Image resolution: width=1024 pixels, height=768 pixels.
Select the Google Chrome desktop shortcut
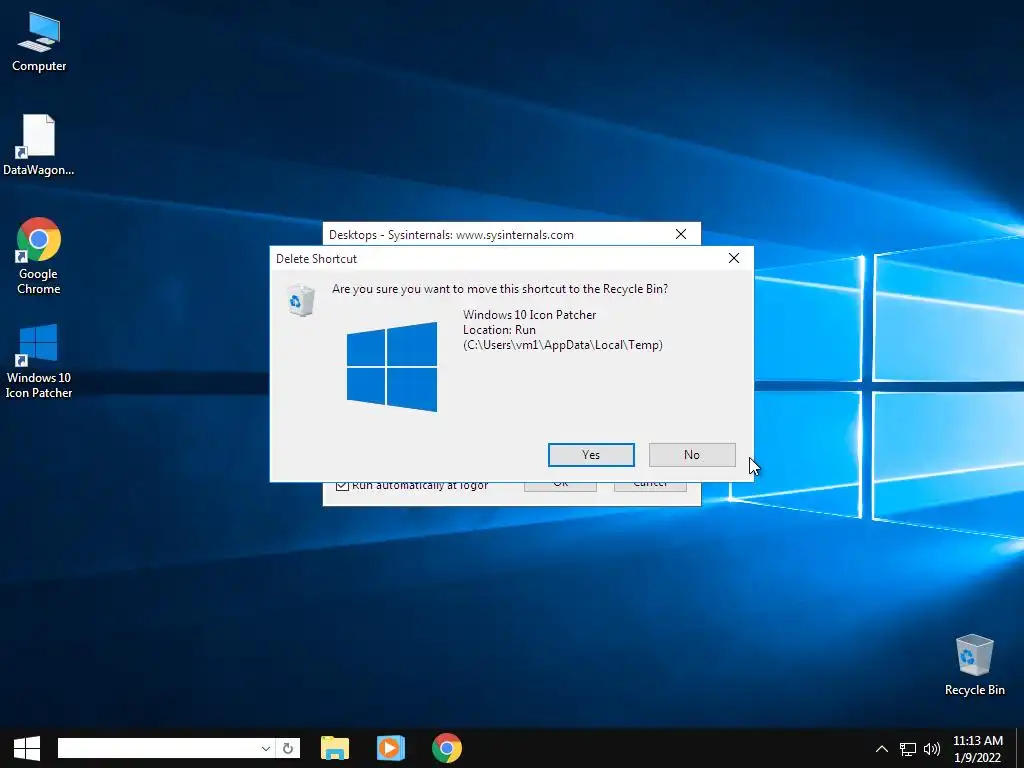(39, 256)
